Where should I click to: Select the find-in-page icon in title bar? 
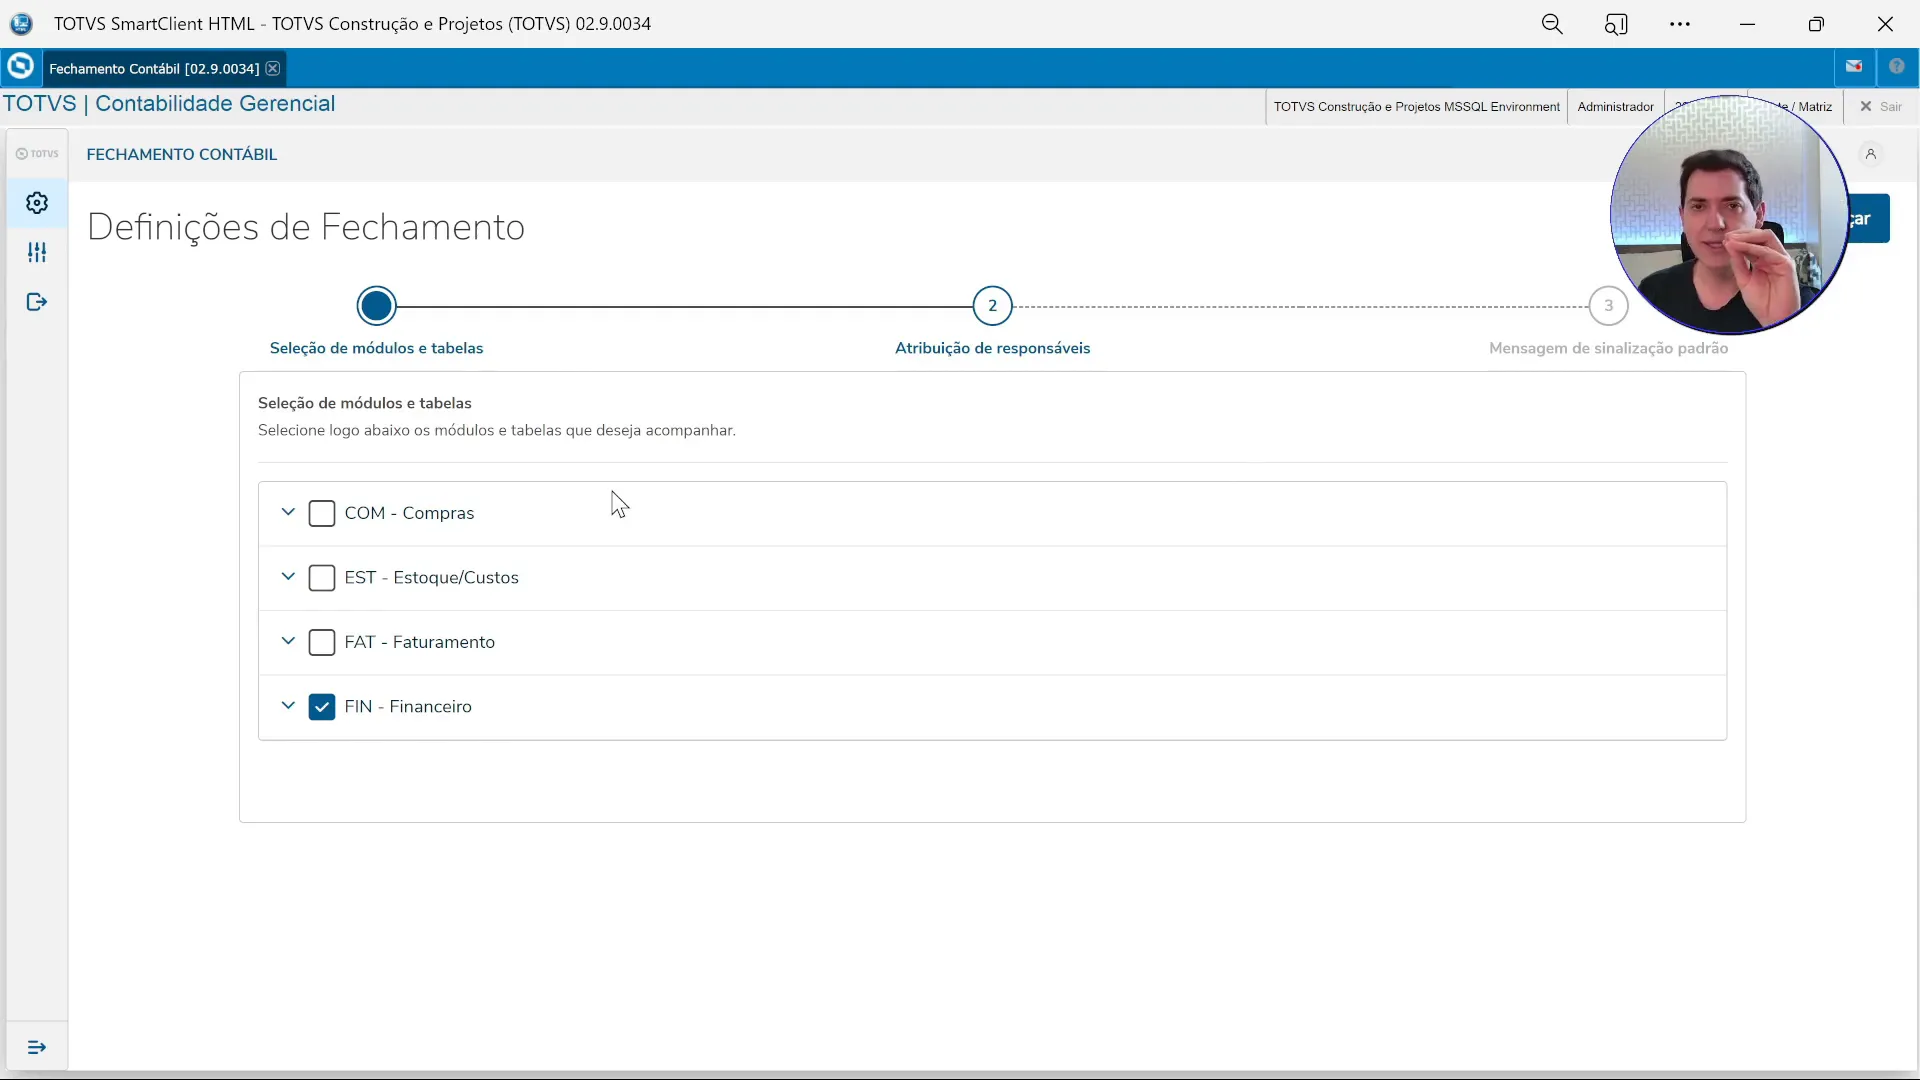[1616, 24]
